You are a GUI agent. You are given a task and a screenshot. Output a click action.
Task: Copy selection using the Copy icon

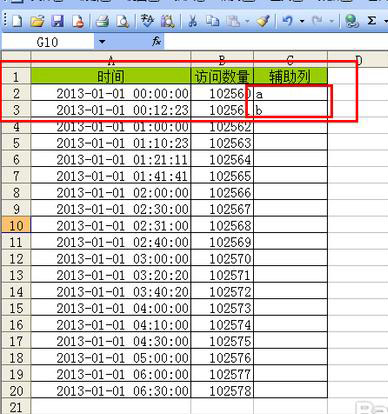212,22
